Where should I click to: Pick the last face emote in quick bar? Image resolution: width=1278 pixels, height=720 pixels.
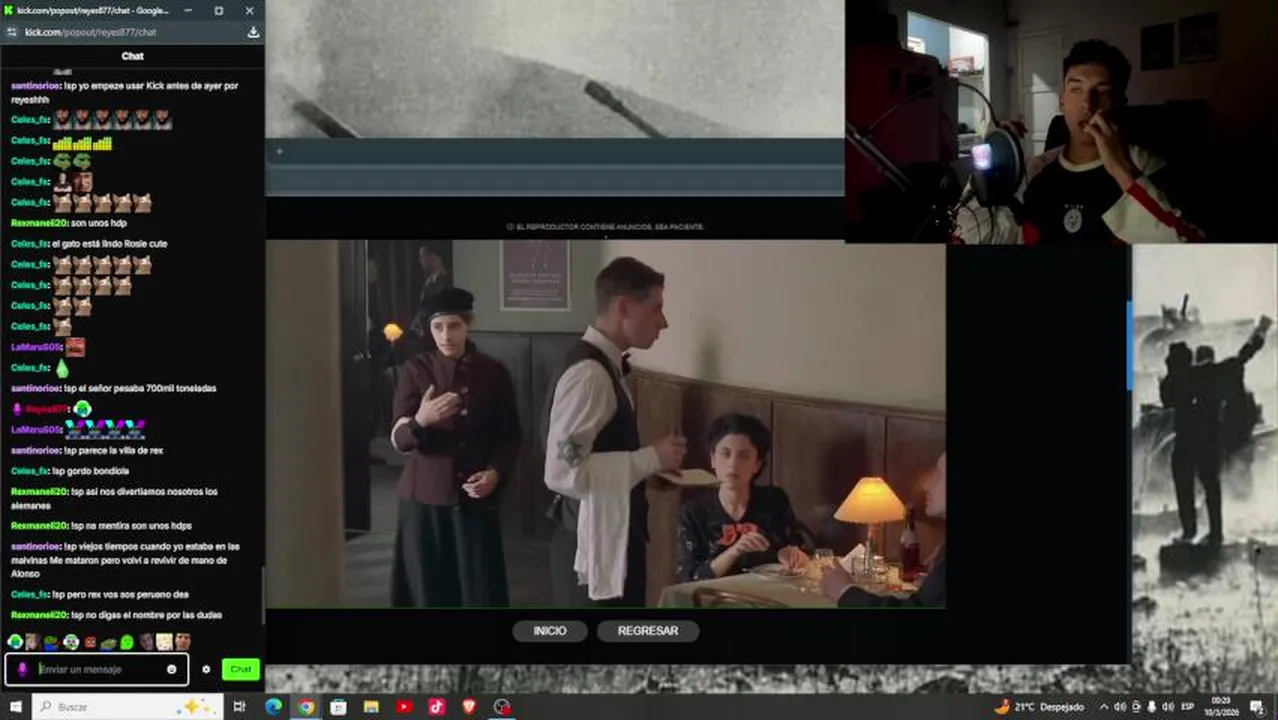(183, 642)
